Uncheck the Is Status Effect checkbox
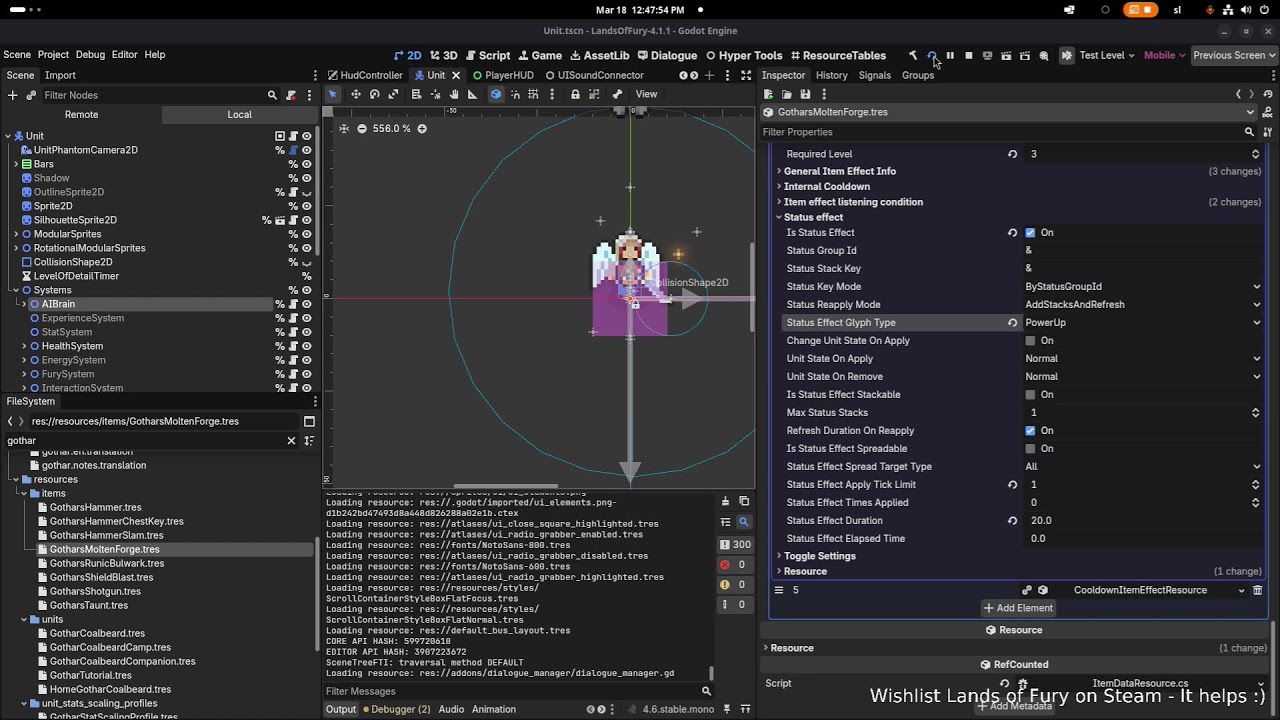1280x720 pixels. pos(1030,232)
